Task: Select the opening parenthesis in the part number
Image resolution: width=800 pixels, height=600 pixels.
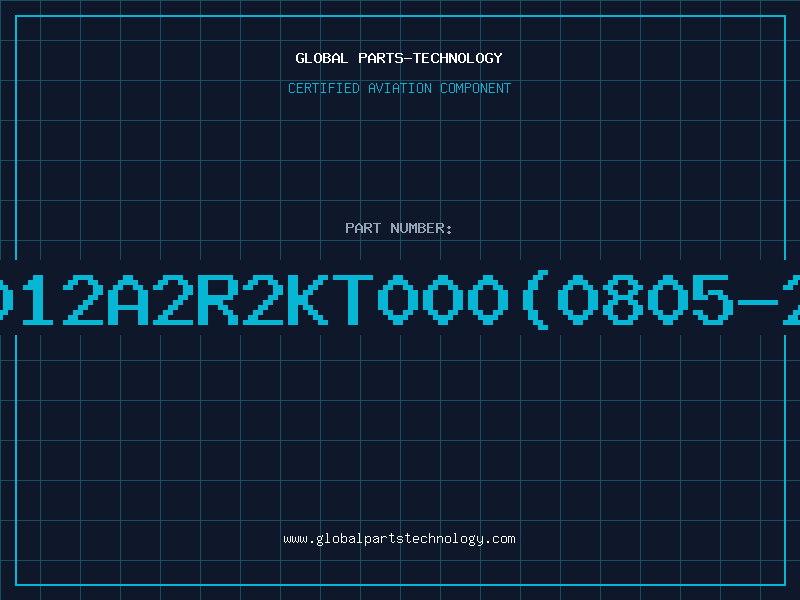Action: coord(536,300)
